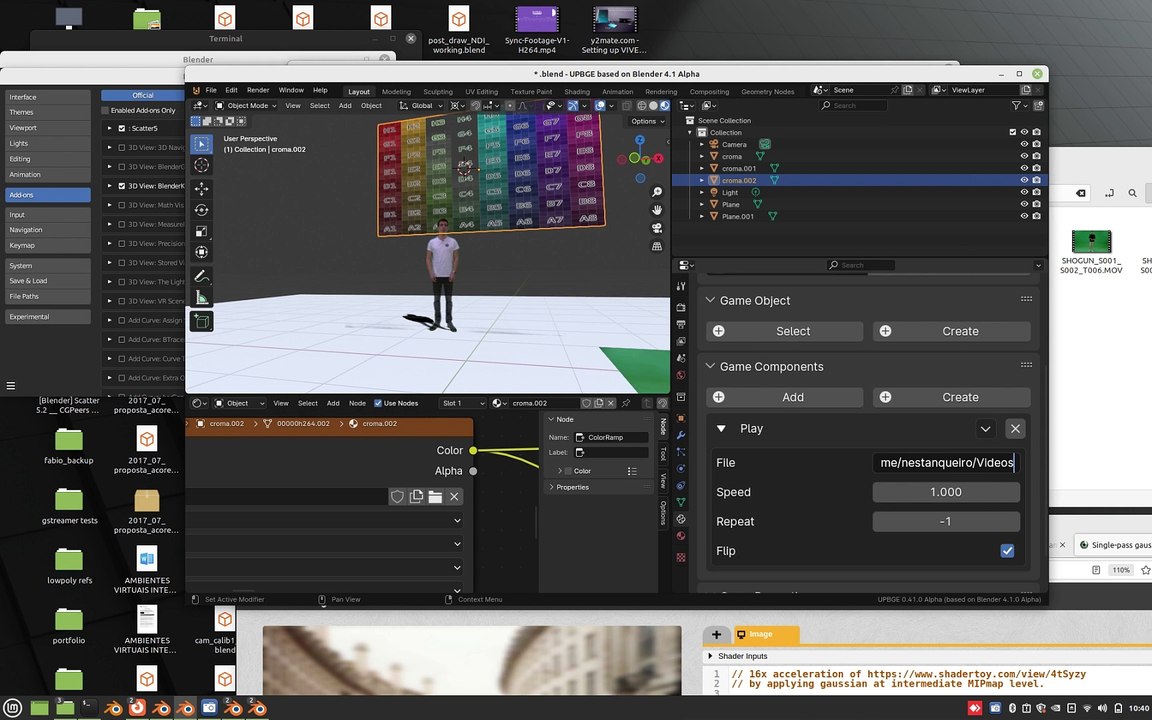The width and height of the screenshot is (1152, 720).
Task: Open the Tool properties tab icon
Action: pos(681,286)
